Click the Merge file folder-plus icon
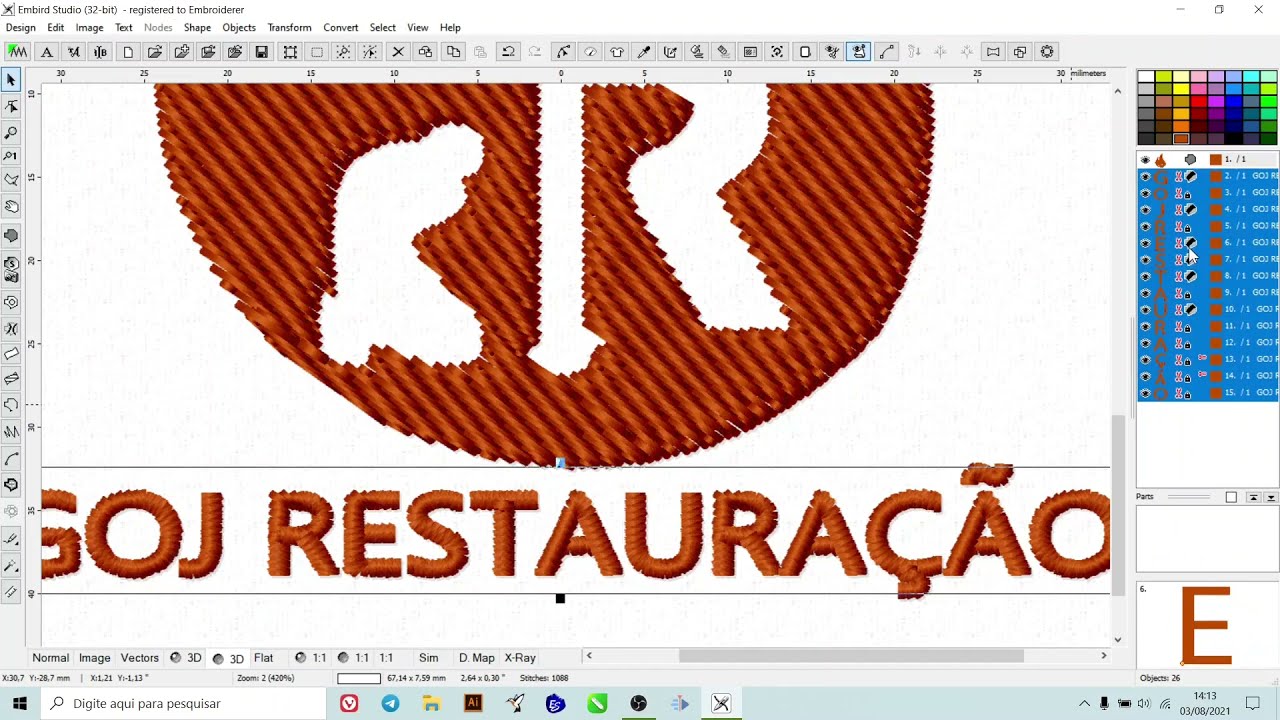Viewport: 1280px width, 720px height. click(x=182, y=52)
